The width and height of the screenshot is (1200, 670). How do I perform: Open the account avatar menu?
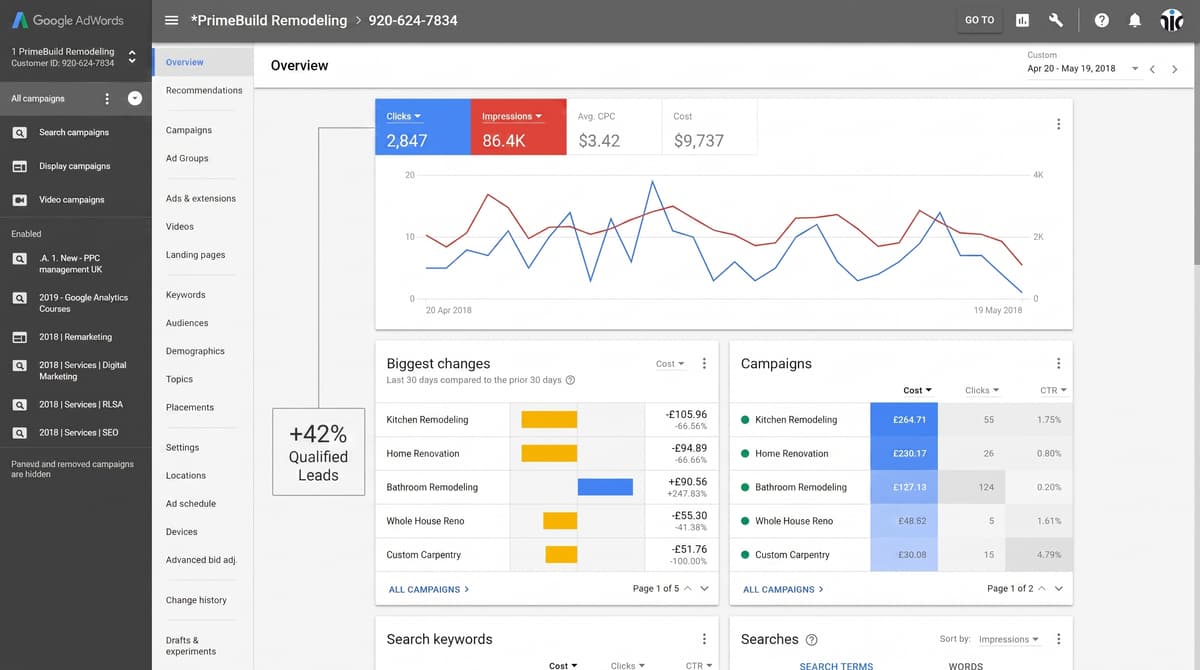(1171, 20)
